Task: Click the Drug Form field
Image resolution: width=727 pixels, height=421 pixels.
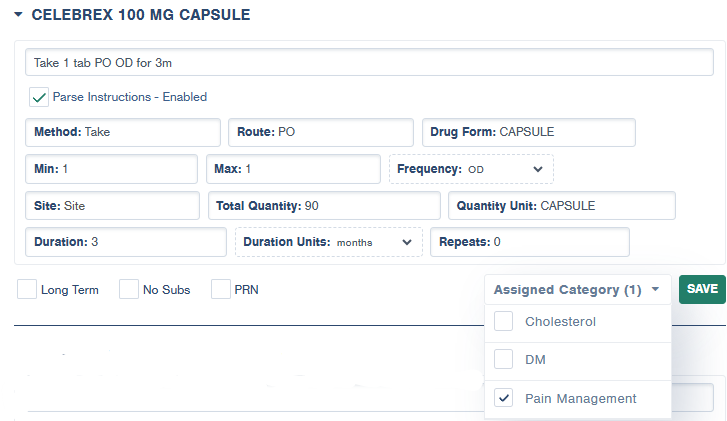Action: point(528,132)
